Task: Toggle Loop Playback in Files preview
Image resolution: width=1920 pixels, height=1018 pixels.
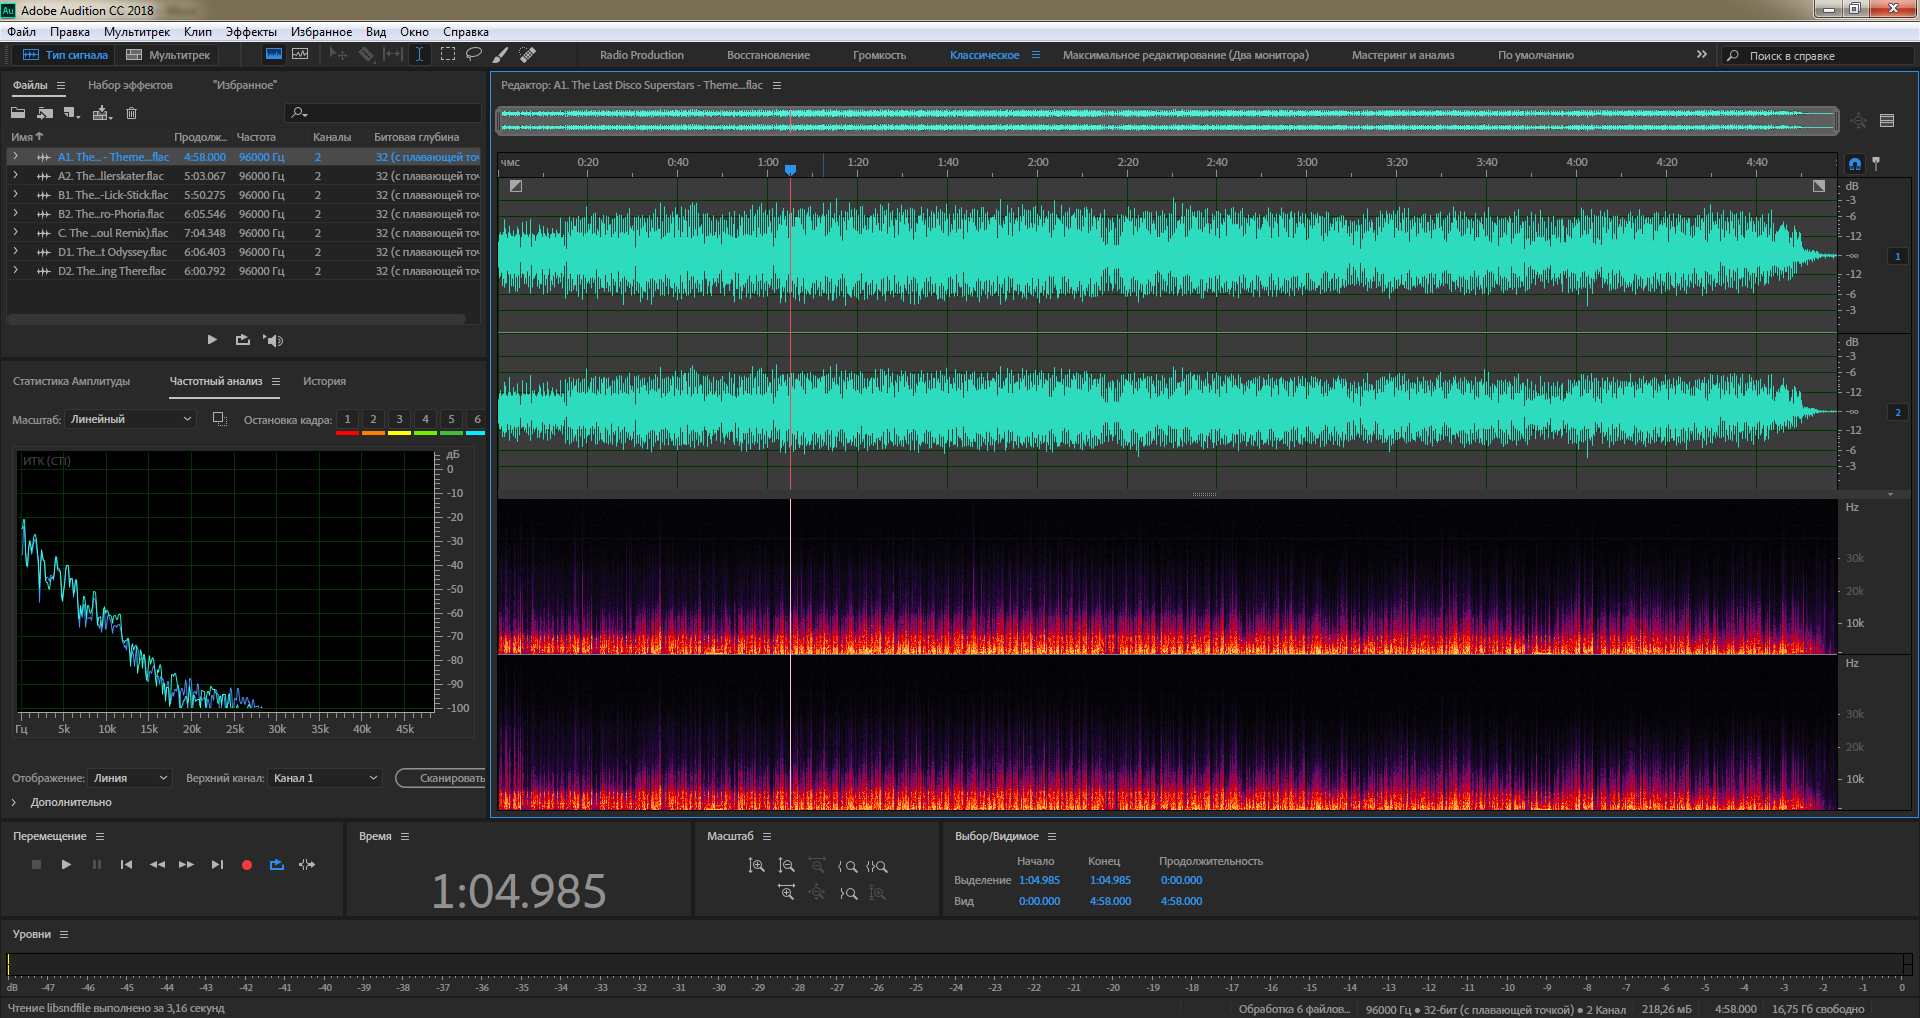Action: (x=242, y=340)
